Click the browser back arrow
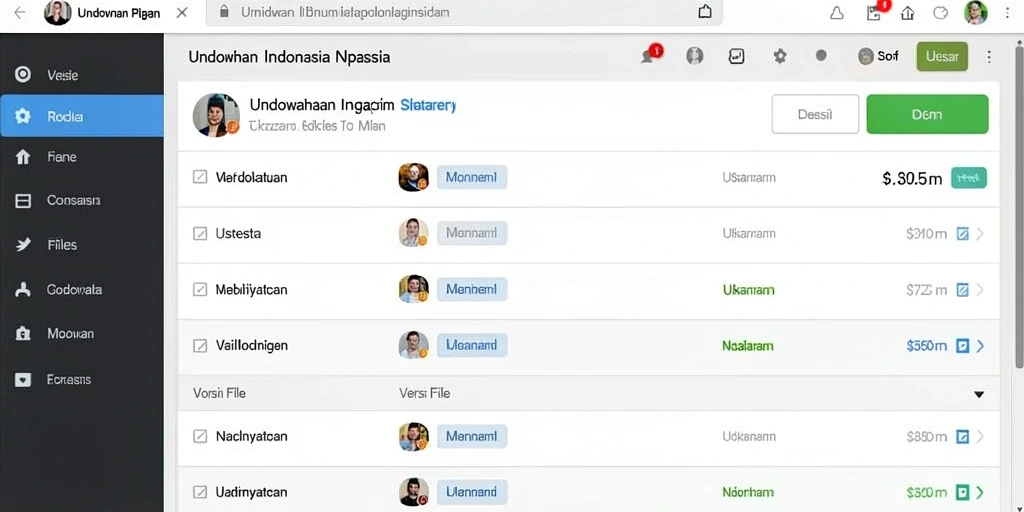This screenshot has width=1024, height=512. pos(20,12)
